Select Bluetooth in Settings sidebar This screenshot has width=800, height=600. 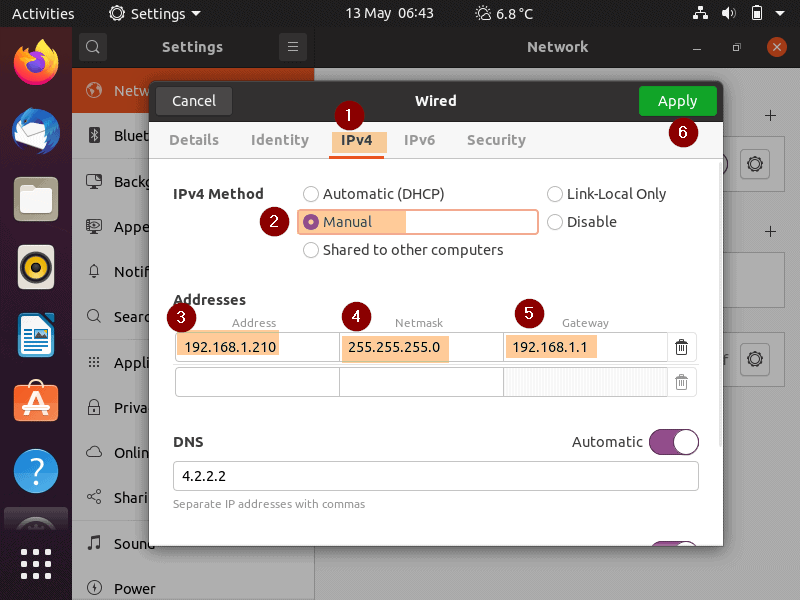[x=111, y=136]
